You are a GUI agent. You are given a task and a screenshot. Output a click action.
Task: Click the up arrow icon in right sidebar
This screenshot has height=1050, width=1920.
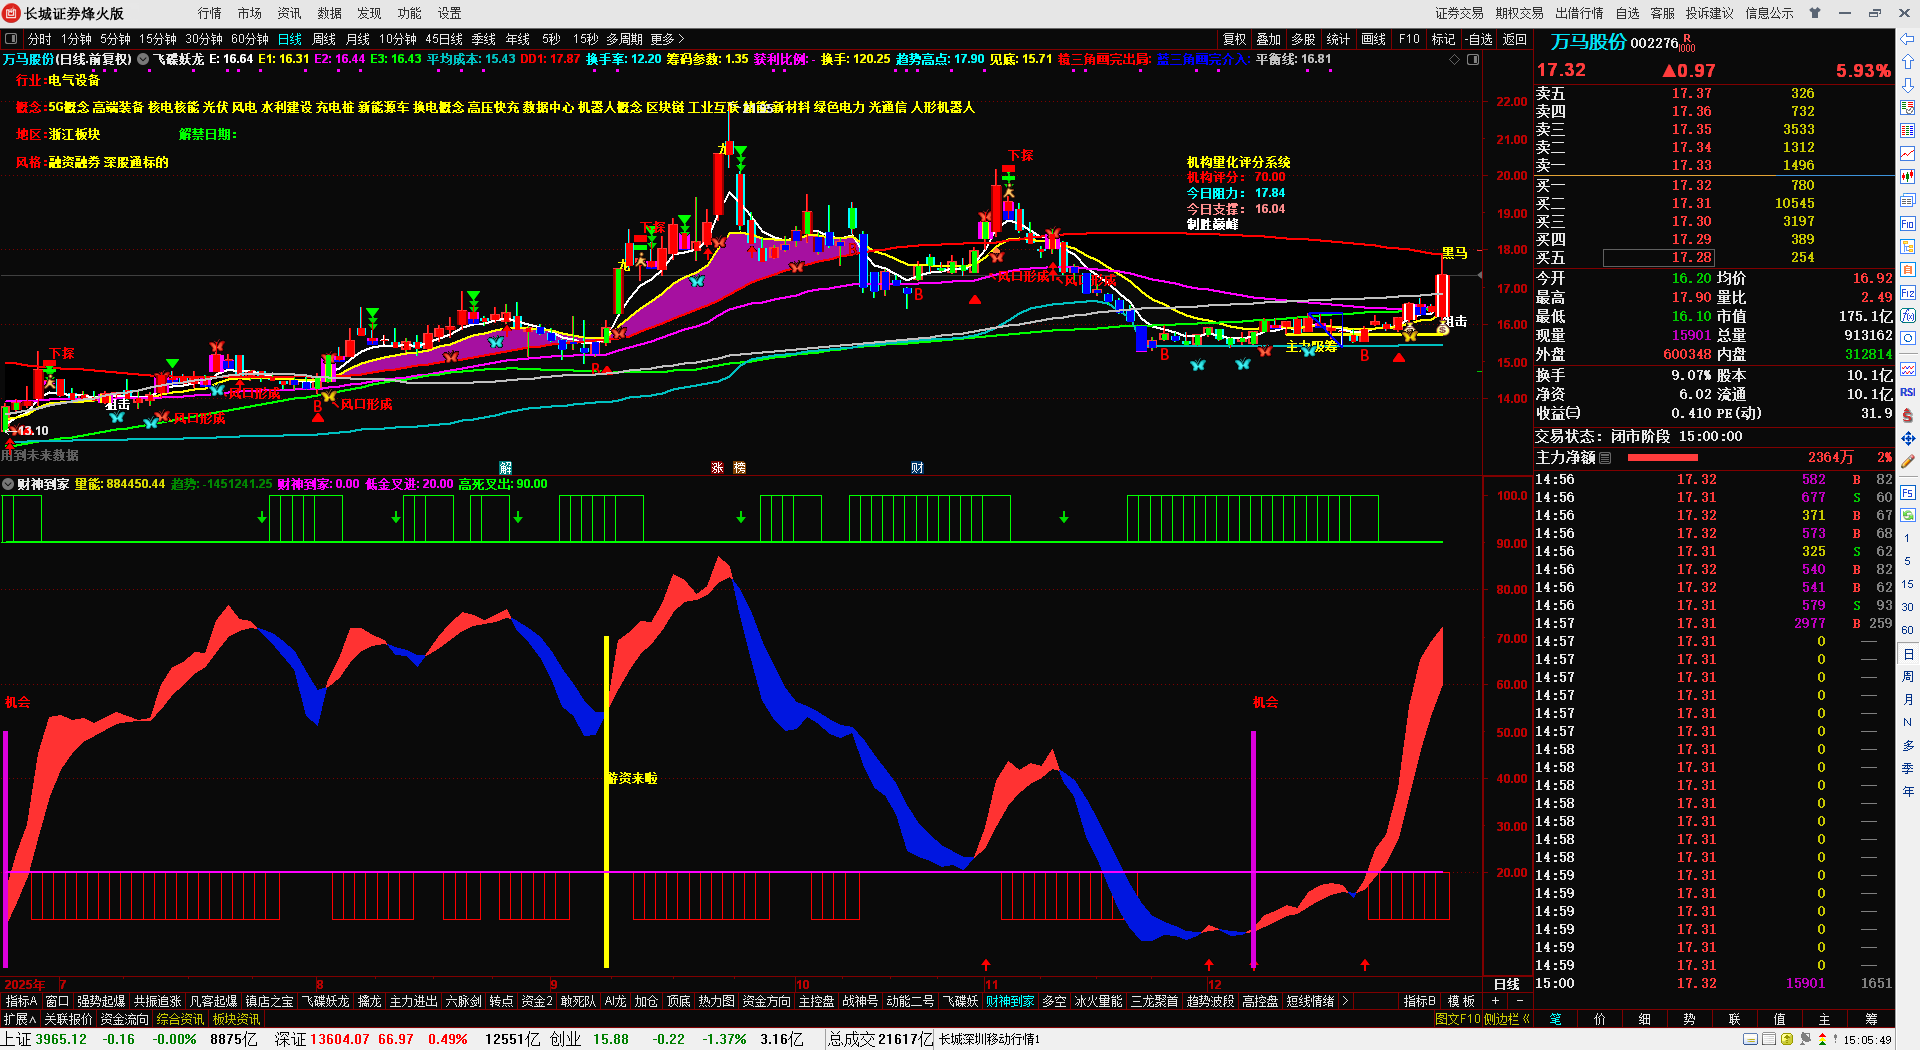1908,62
